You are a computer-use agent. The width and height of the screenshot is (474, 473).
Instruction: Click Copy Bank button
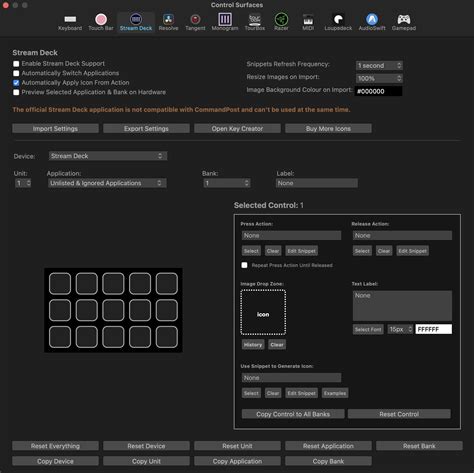pyautogui.click(x=328, y=461)
